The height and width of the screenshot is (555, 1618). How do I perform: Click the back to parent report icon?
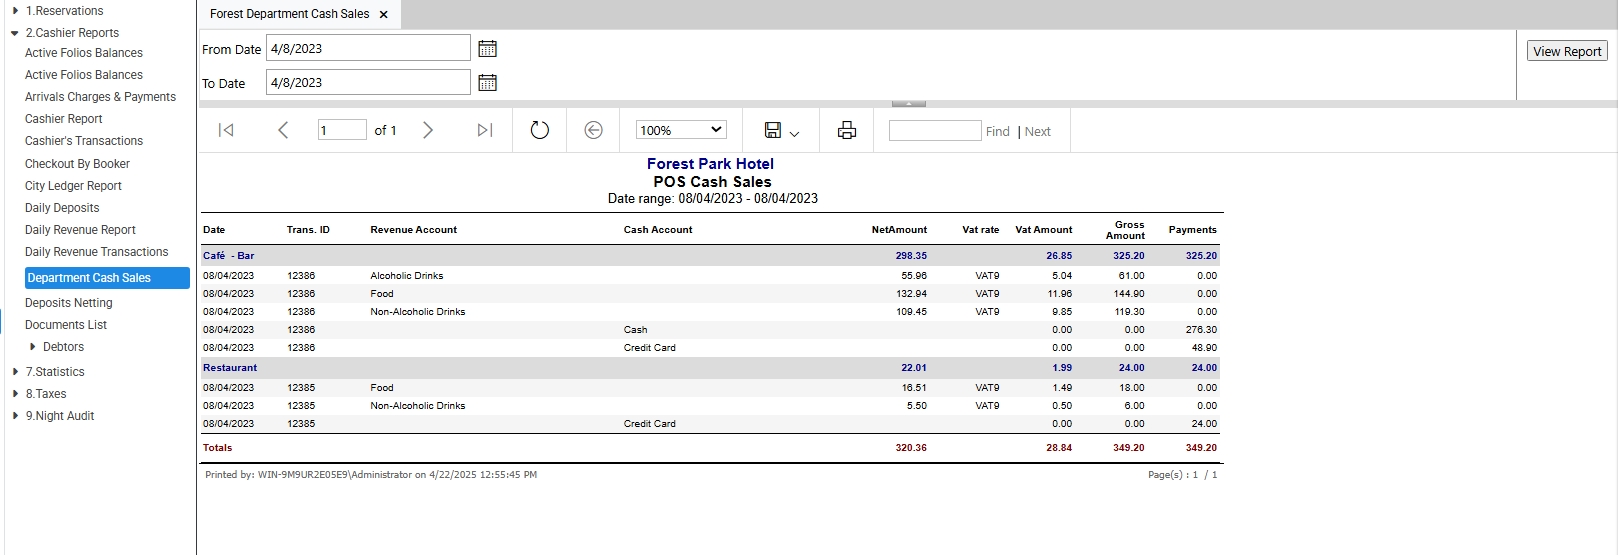tap(594, 130)
